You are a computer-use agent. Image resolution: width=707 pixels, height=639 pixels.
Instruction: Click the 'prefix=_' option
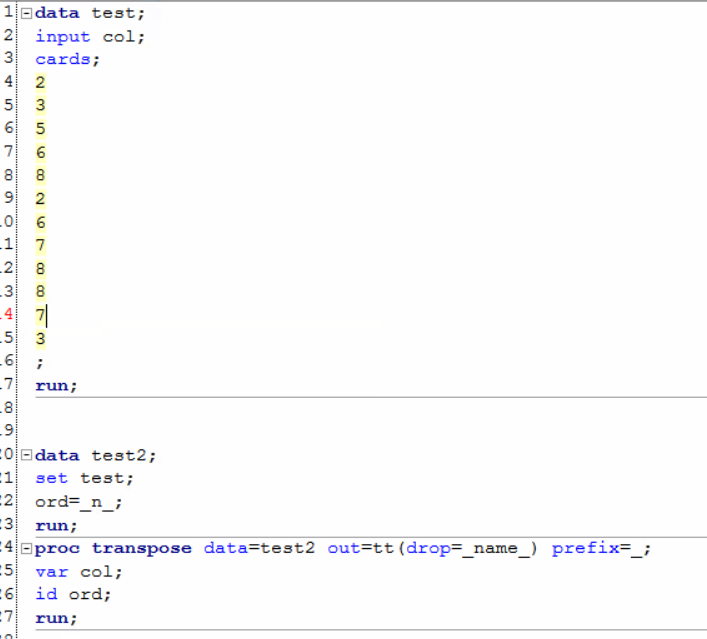click(x=597, y=548)
